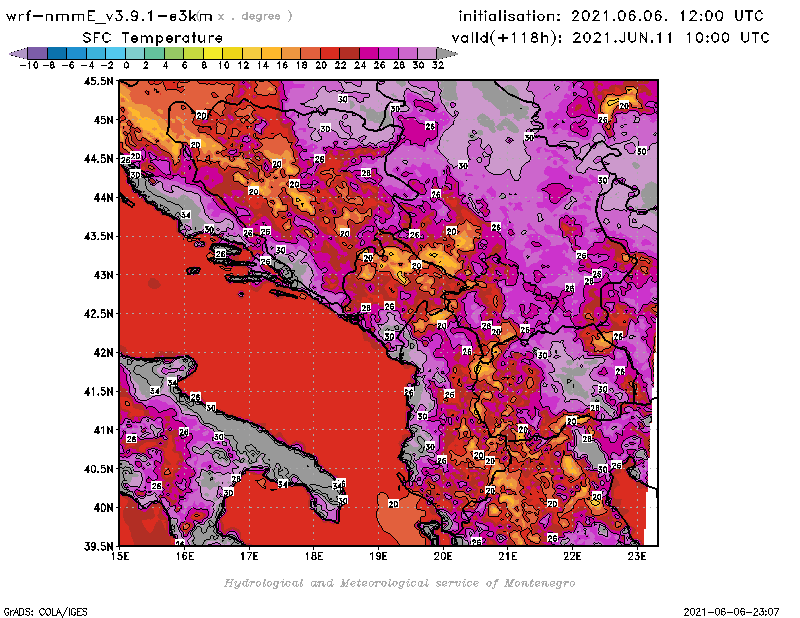Click the 0 tick label on color bar
This screenshot has height=618, width=800.
click(126, 65)
